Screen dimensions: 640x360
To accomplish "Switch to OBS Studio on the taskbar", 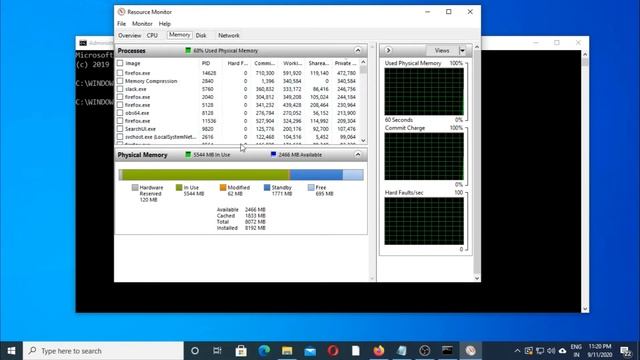I will click(x=424, y=351).
